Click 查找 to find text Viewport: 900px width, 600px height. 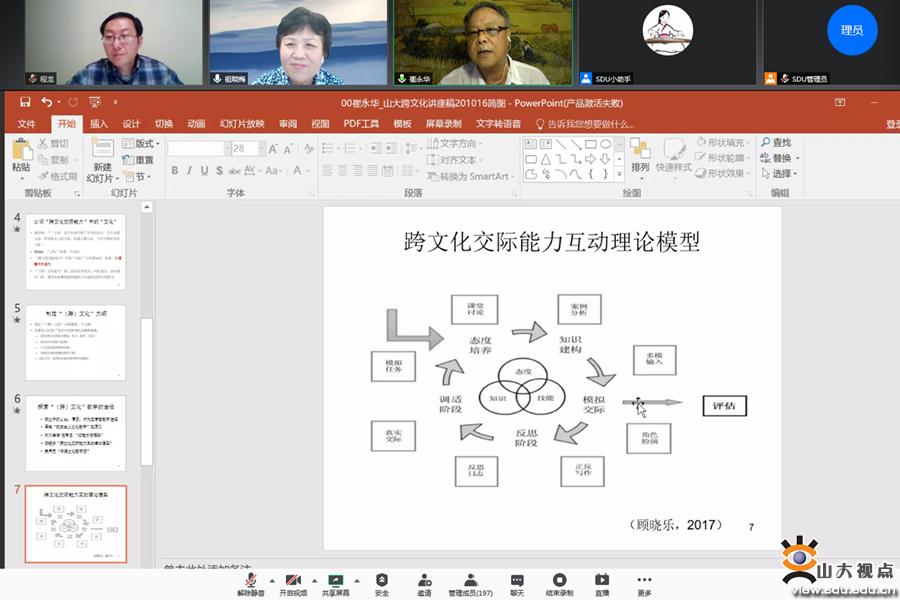tap(776, 142)
